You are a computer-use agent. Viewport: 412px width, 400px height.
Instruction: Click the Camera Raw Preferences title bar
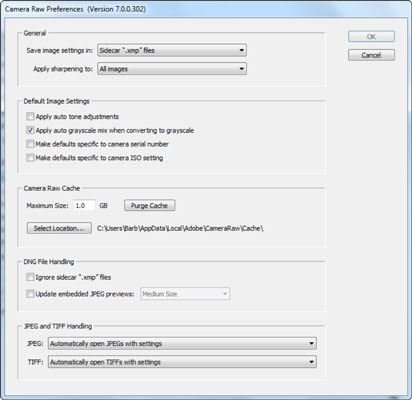pos(206,9)
